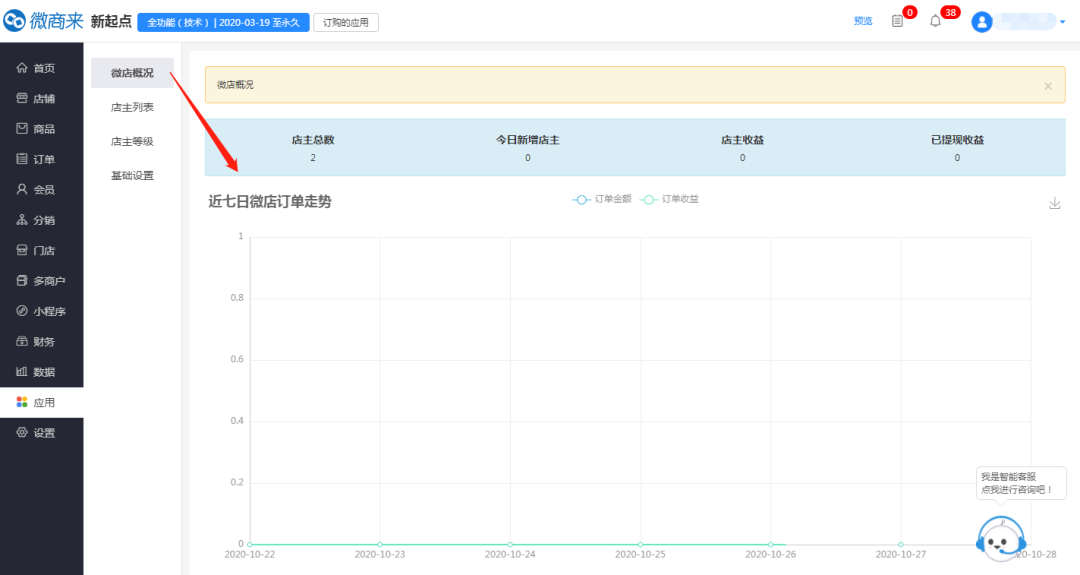This screenshot has height=575, width=1080.
Task: Expand the account dropdown arrow
Action: pyautogui.click(x=1062, y=22)
